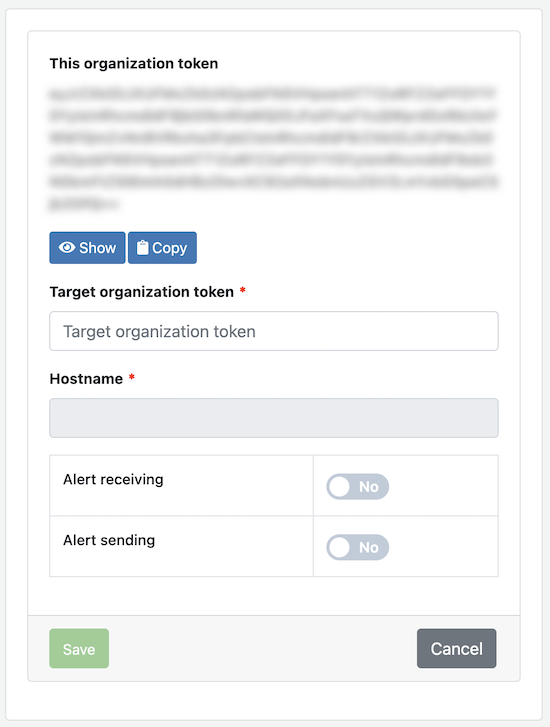
Task: Click the Save button
Action: tap(79, 648)
